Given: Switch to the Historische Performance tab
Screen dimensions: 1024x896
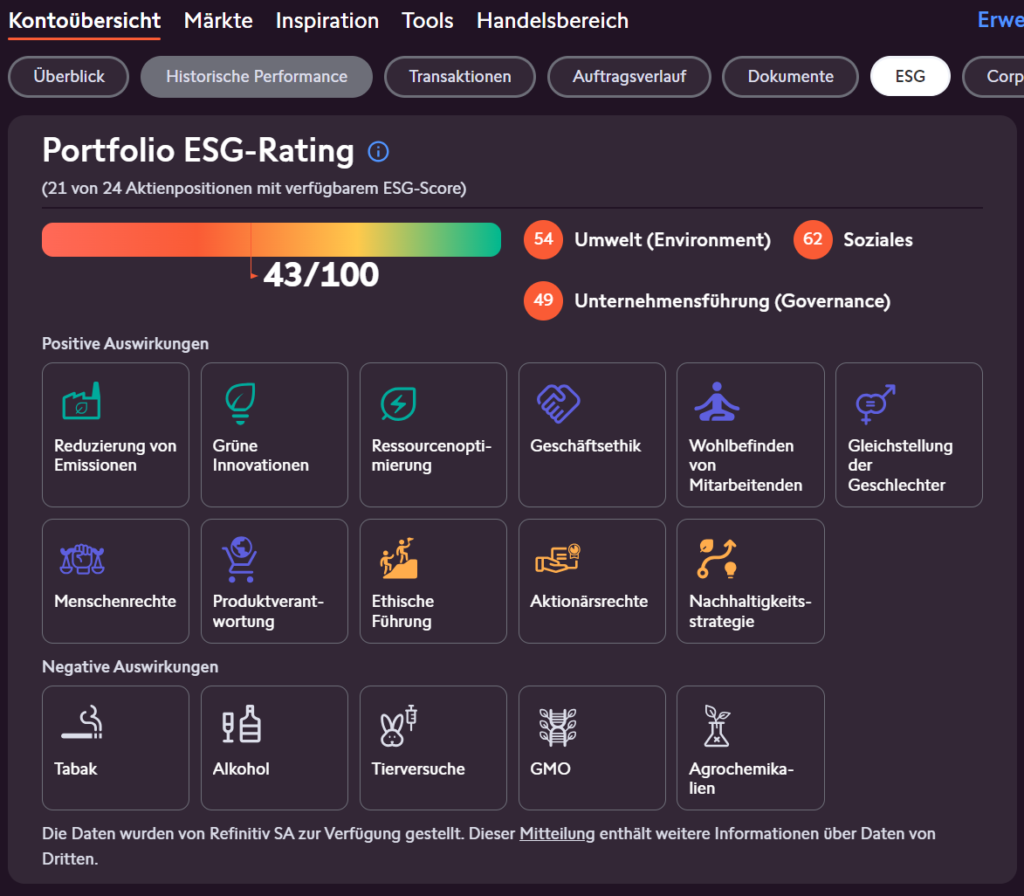Looking at the screenshot, I should coord(257,76).
